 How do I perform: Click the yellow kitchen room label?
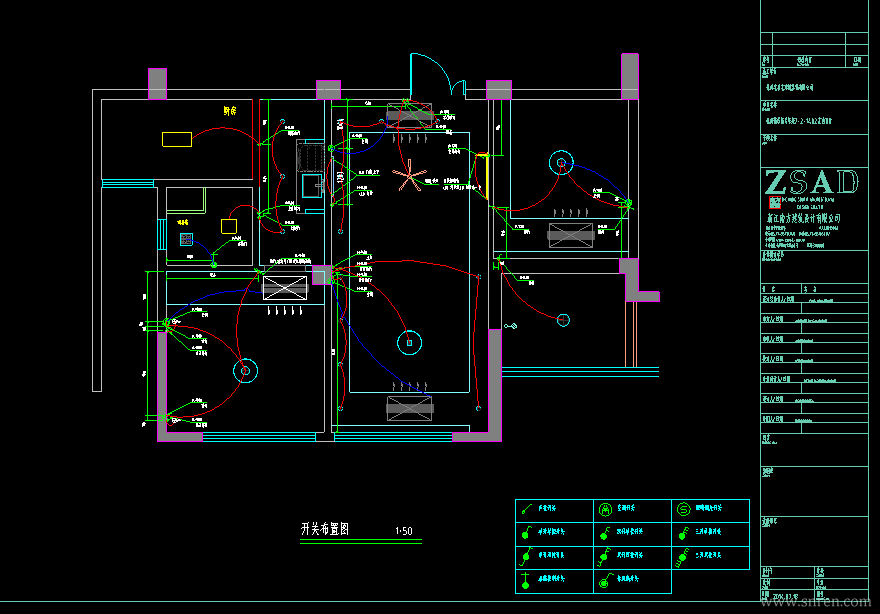(x=230, y=111)
